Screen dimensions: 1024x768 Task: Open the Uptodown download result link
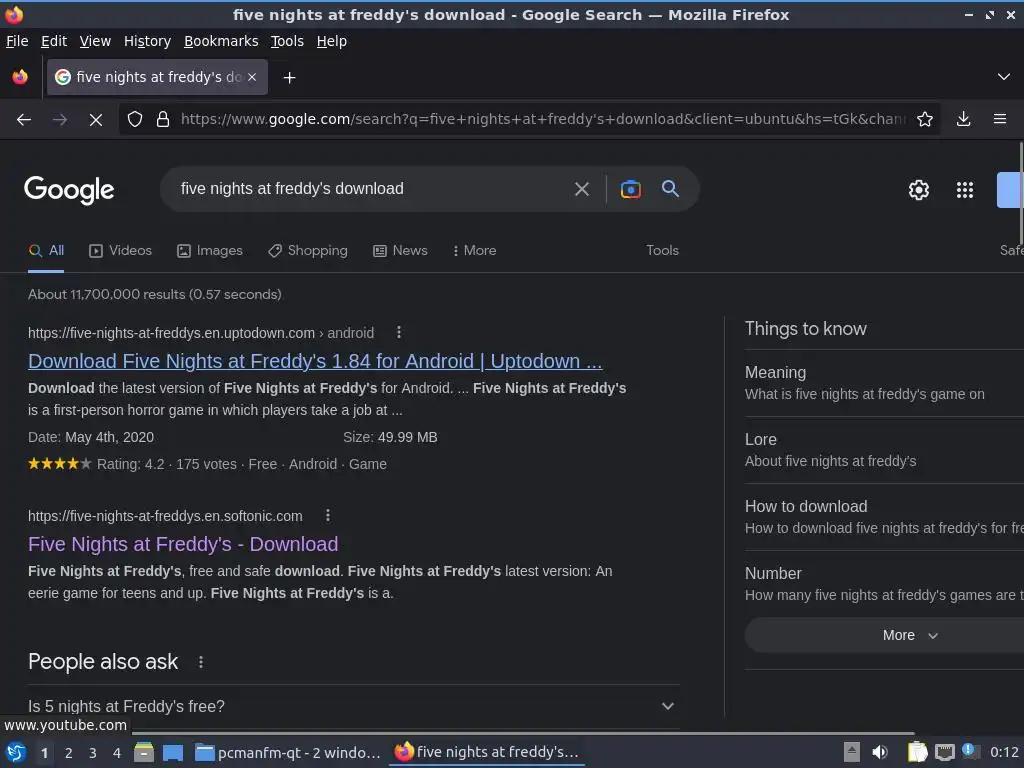coord(315,361)
